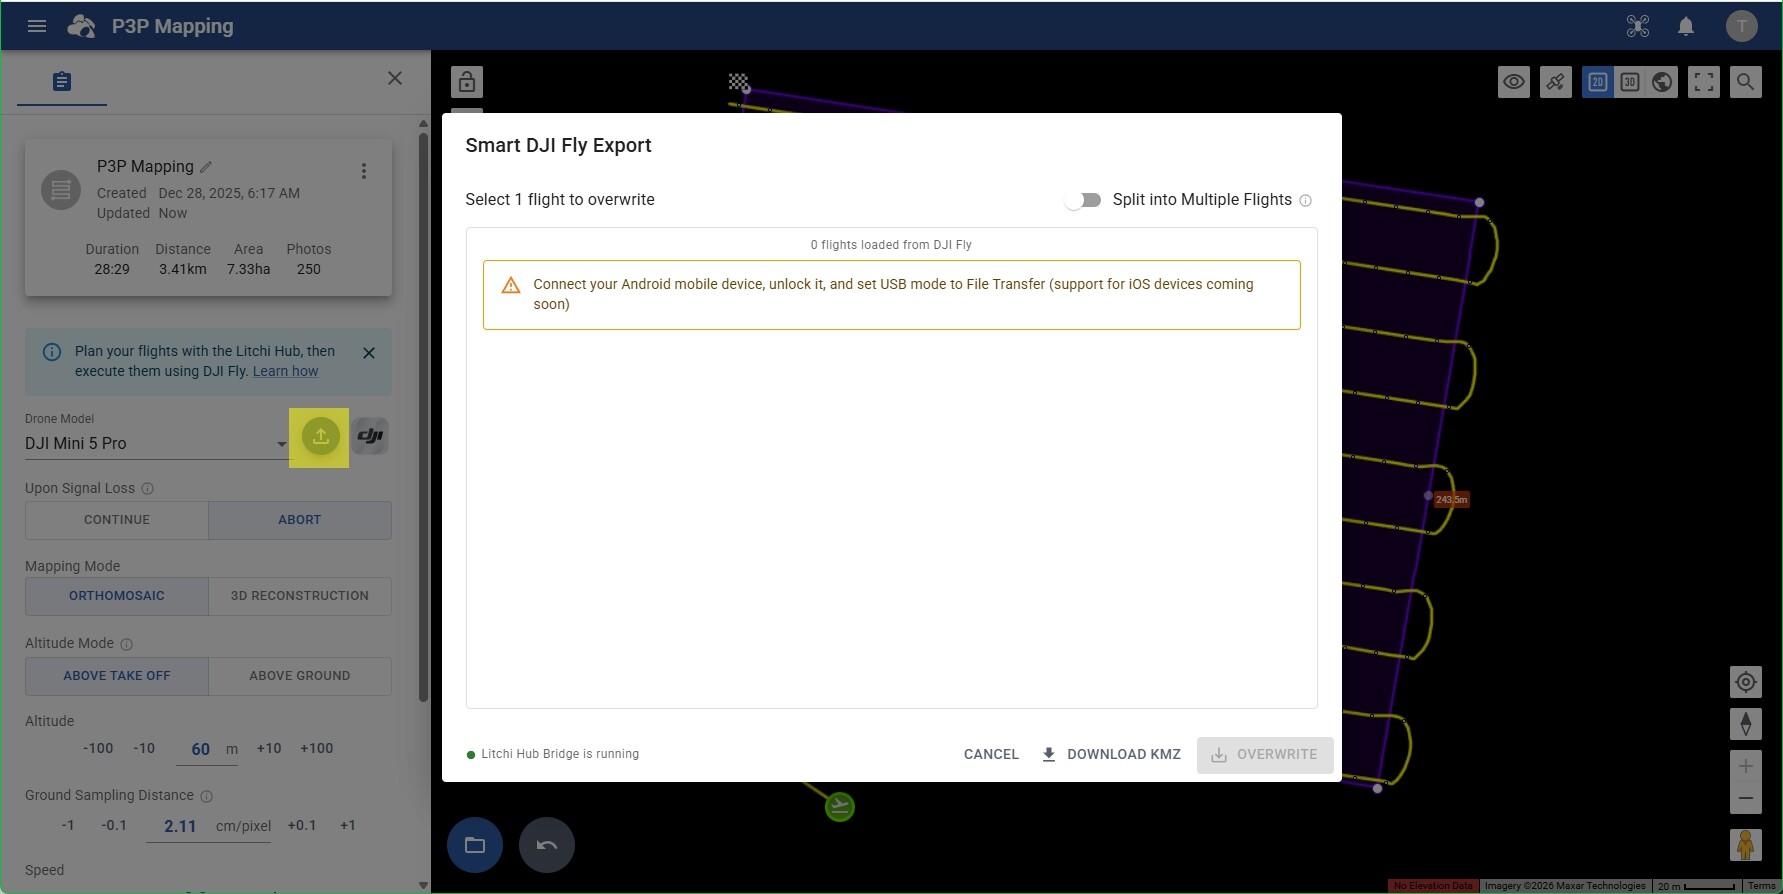Cancel the Smart DJI Fly Export dialog

click(990, 754)
